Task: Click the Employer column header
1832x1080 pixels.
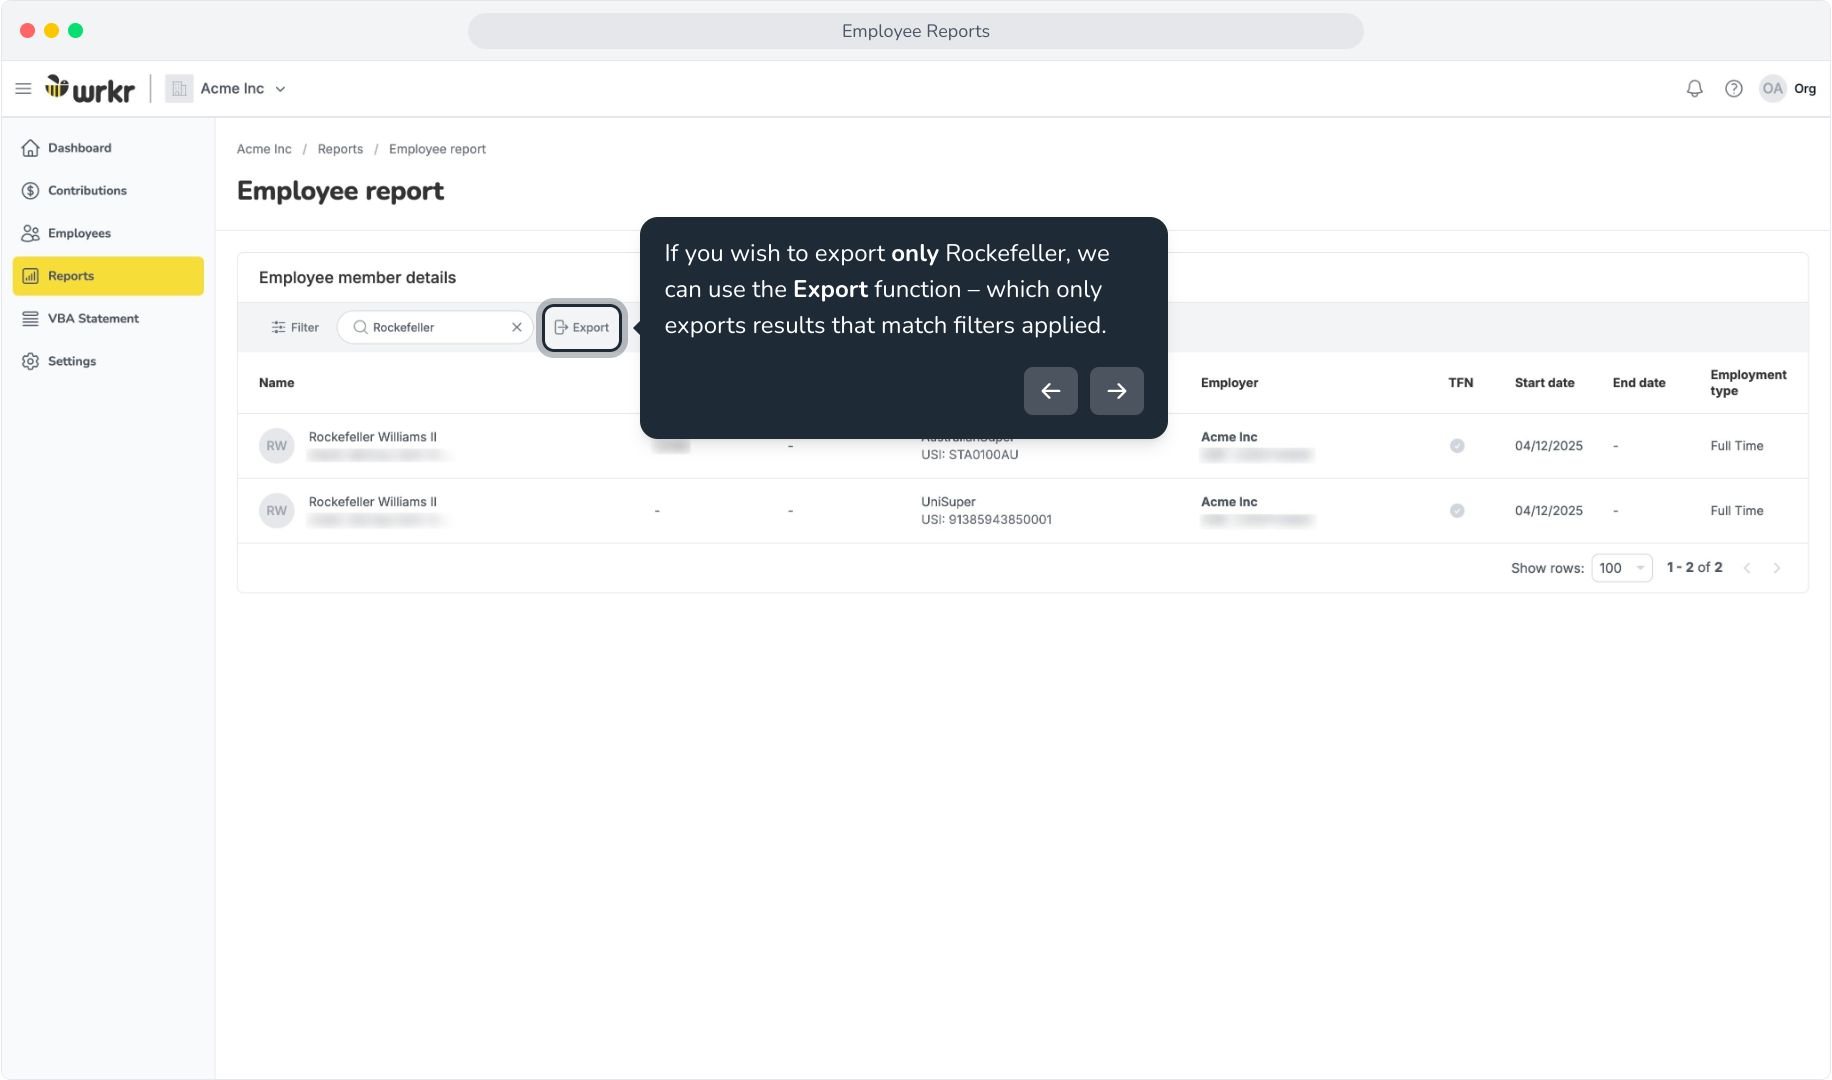Action: (1229, 383)
